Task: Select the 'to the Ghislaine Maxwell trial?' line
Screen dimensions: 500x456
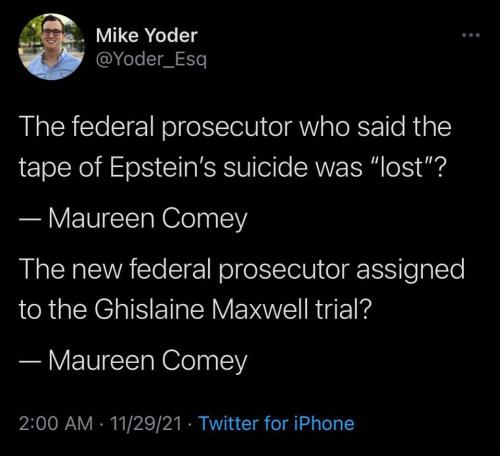Action: coord(195,309)
